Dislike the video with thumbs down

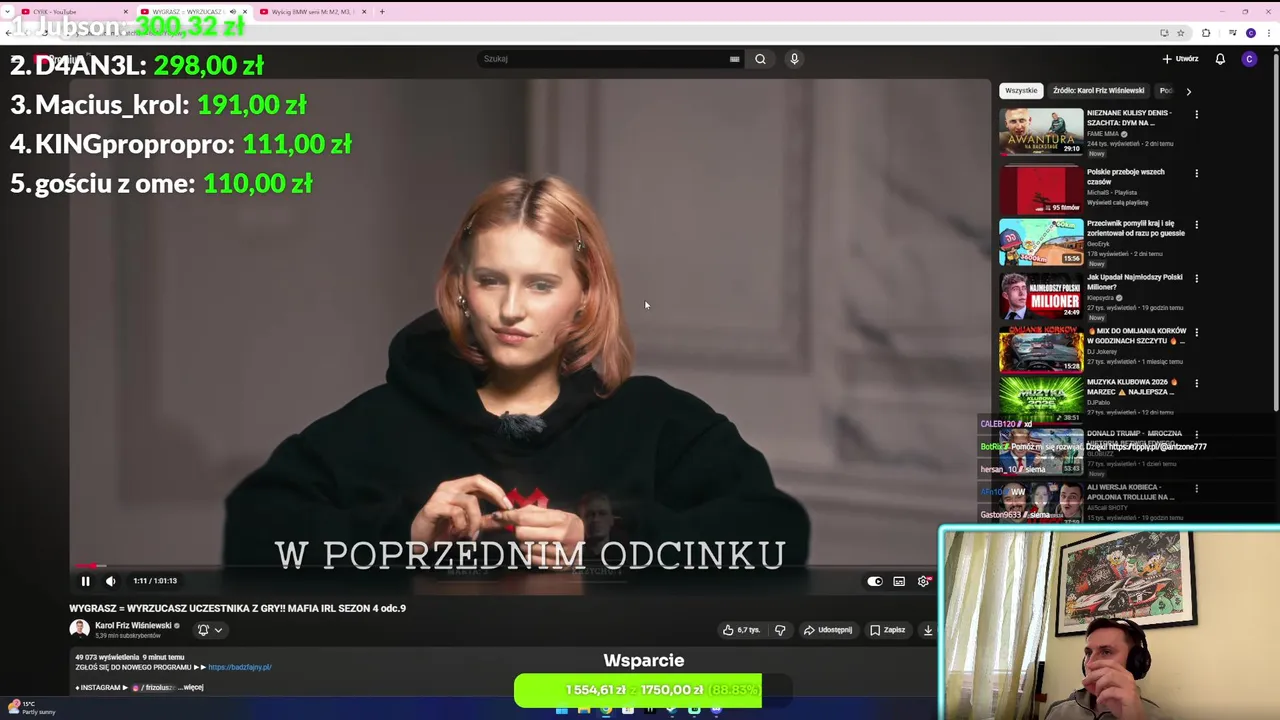pos(780,630)
